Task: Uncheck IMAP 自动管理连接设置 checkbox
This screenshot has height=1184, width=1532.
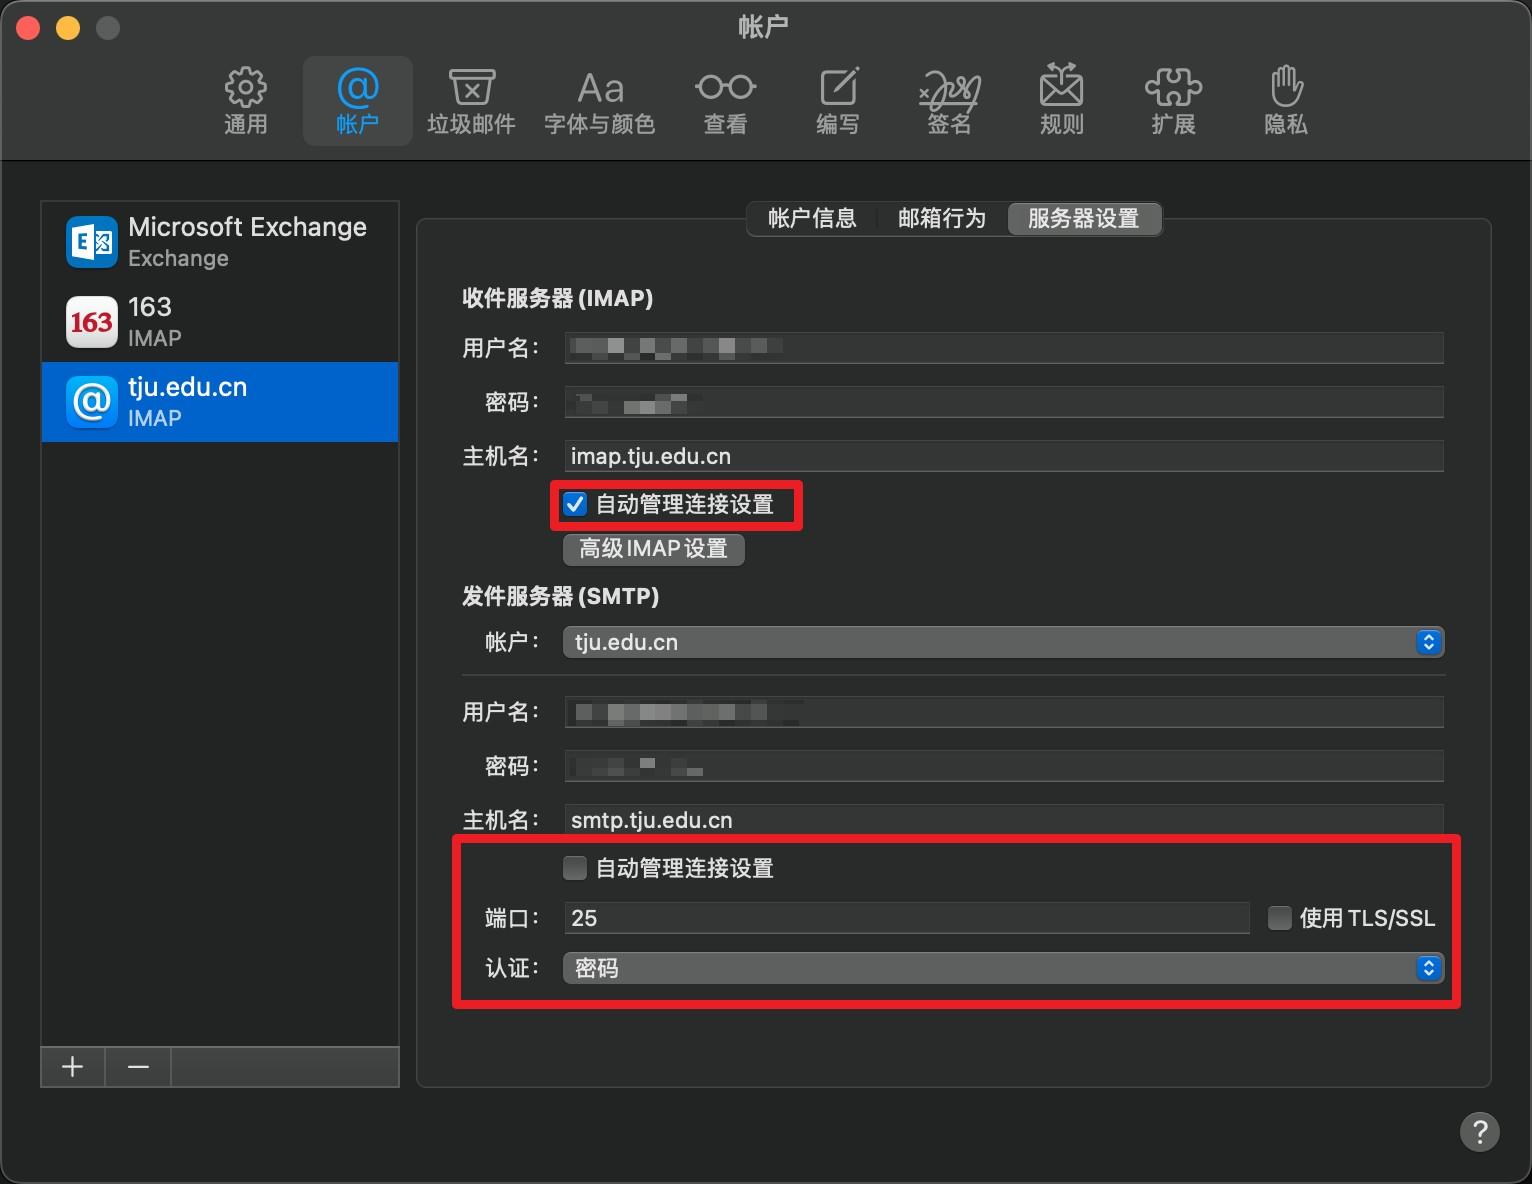Action: click(x=575, y=505)
